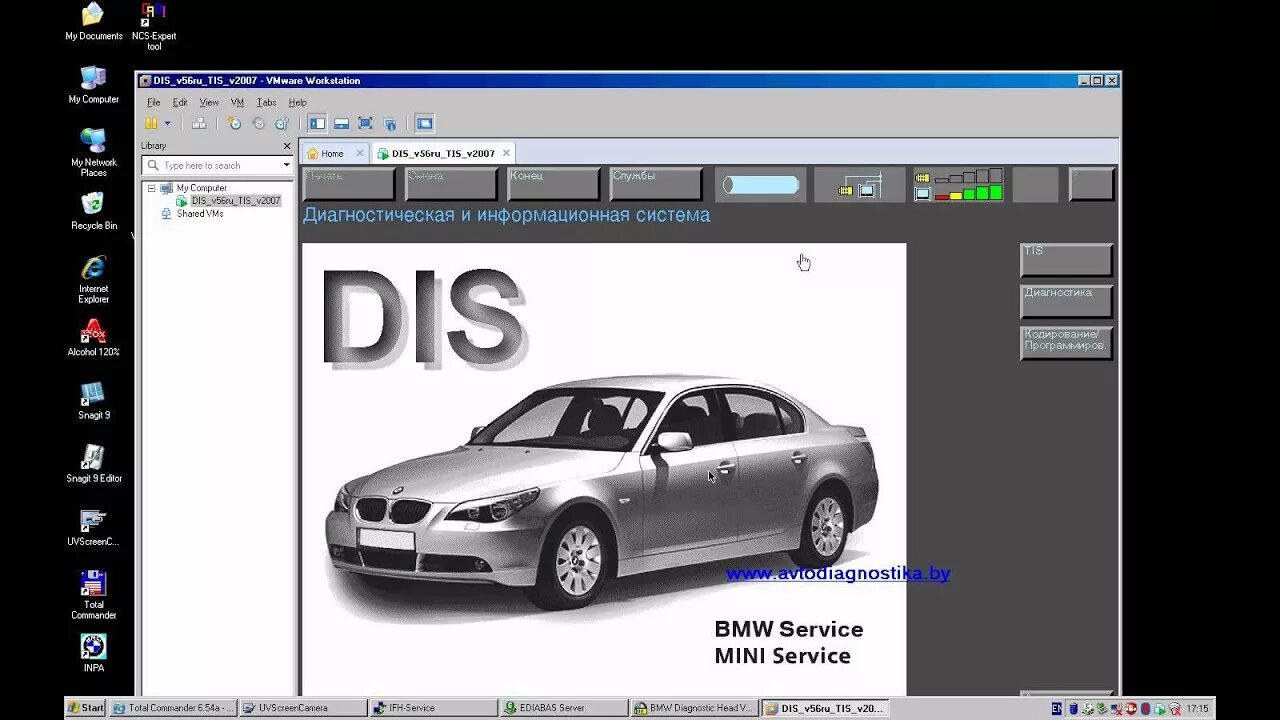
Task: Take a snapshot with the clock-plus icon
Action: pos(235,123)
